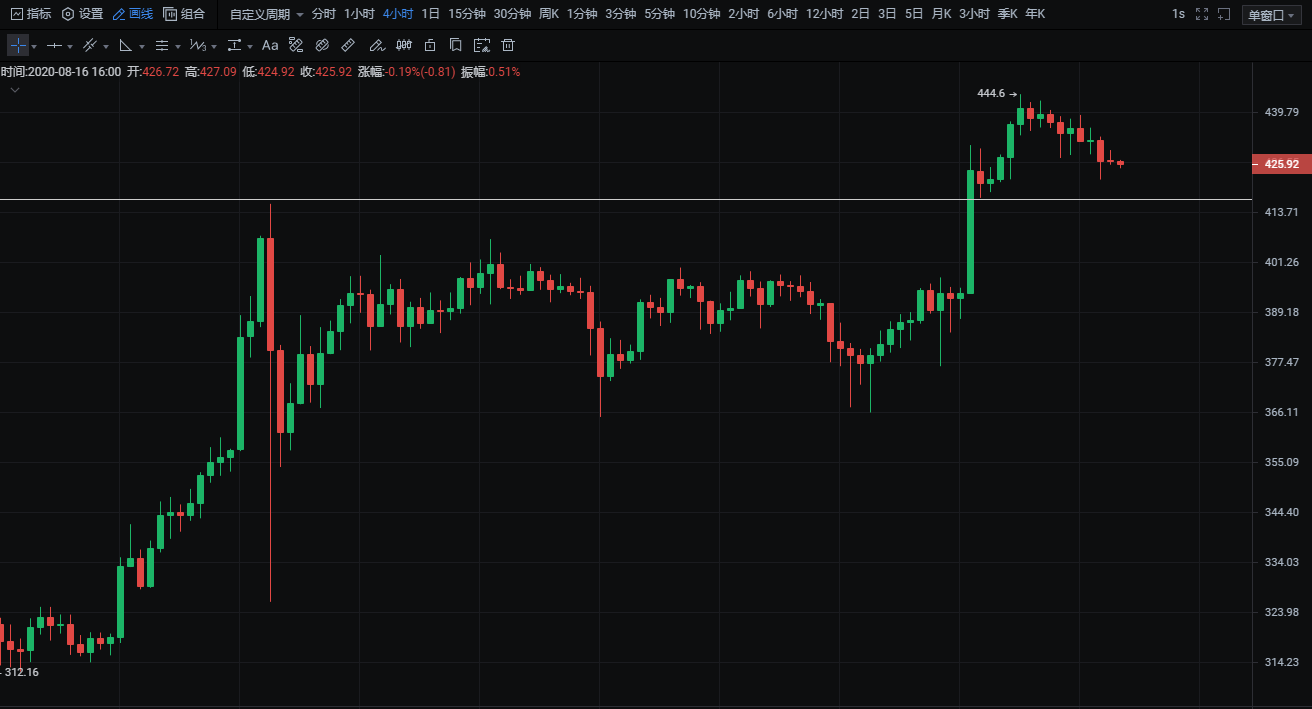1312x709 pixels.
Task: Open the 自定义周期 custom period dropdown
Action: [x=266, y=14]
